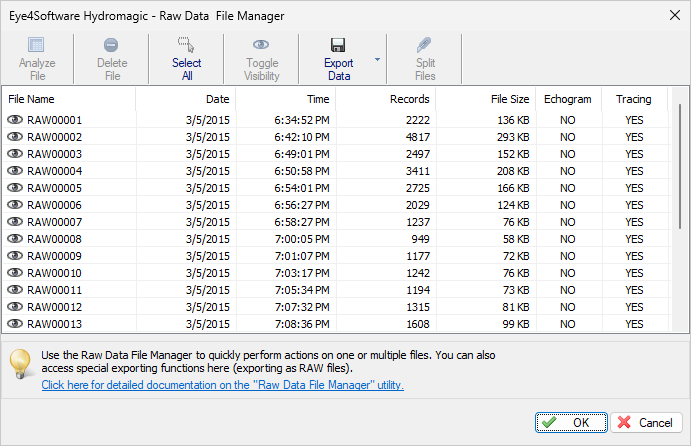Viewport: 691px width, 446px height.
Task: Click time cell 6:50:58 PM
Action: pos(302,171)
